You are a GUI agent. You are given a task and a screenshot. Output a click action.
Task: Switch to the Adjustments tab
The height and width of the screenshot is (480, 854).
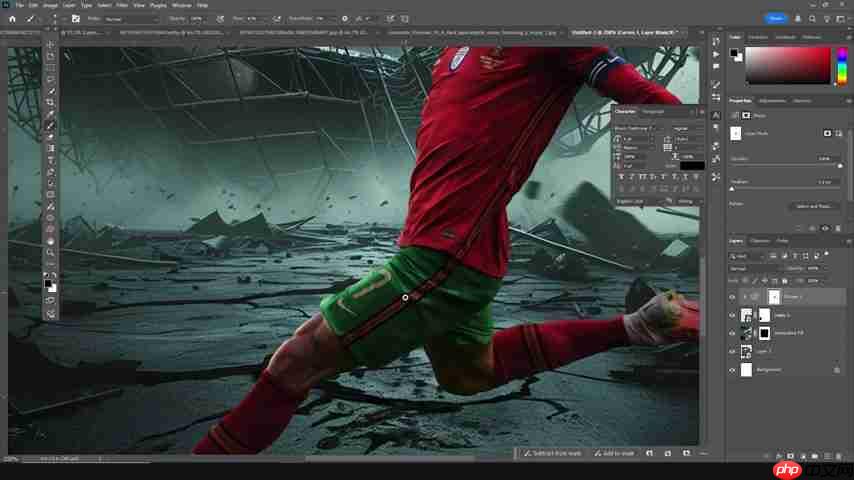coord(772,101)
